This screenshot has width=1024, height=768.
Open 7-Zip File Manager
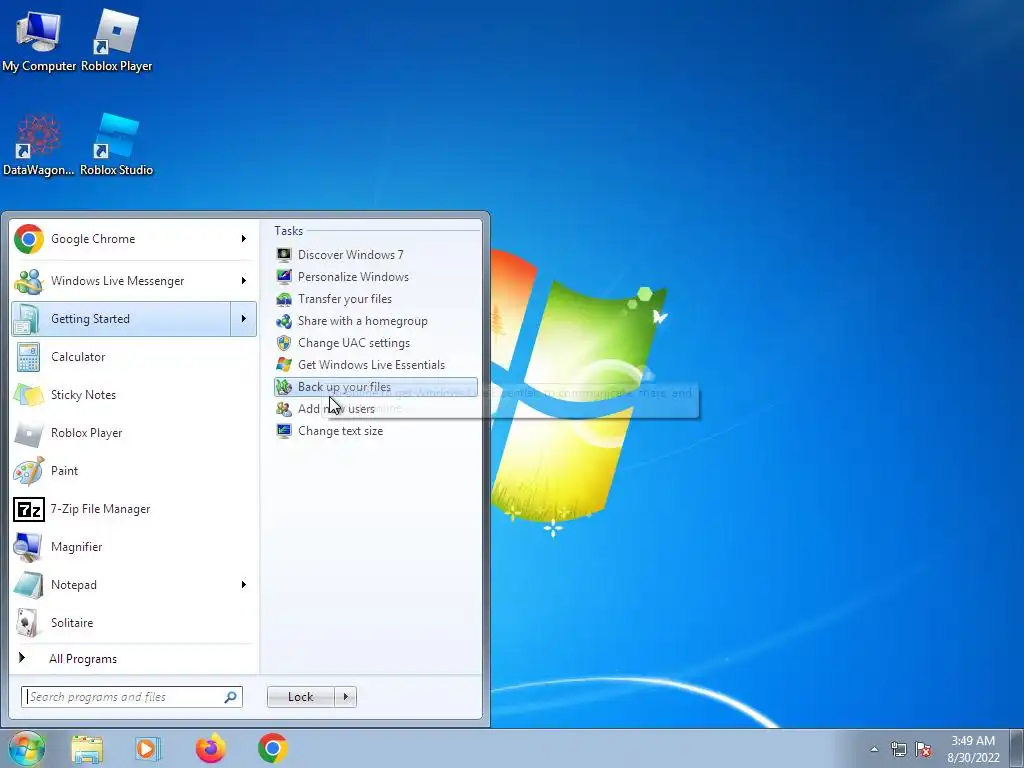(x=134, y=509)
